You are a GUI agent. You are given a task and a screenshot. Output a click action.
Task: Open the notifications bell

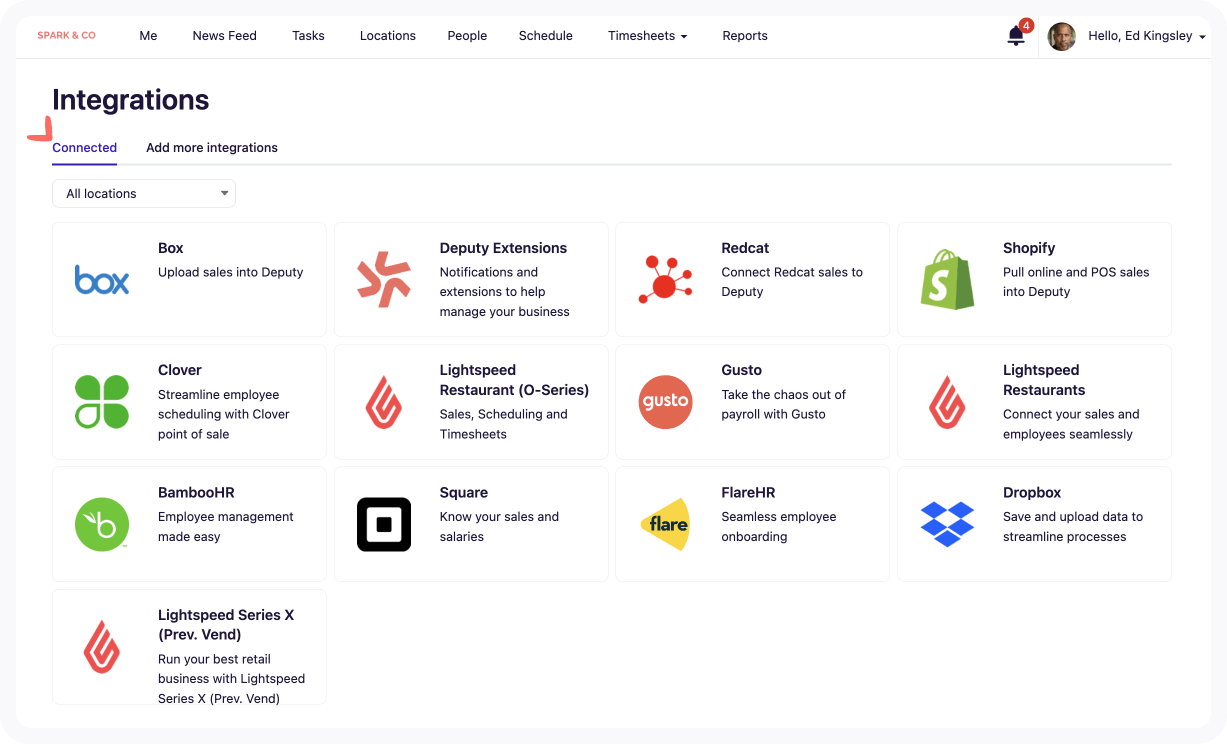click(1016, 36)
